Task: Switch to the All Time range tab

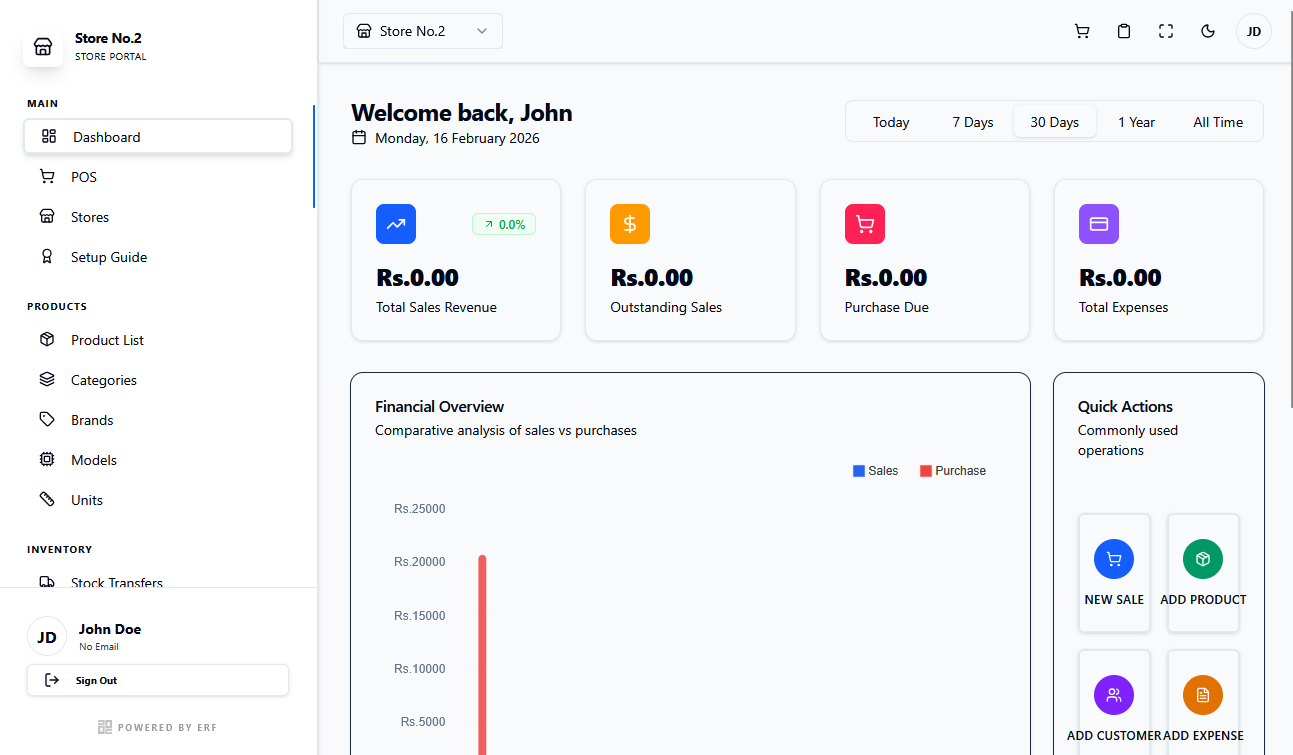Action: pos(1218,122)
